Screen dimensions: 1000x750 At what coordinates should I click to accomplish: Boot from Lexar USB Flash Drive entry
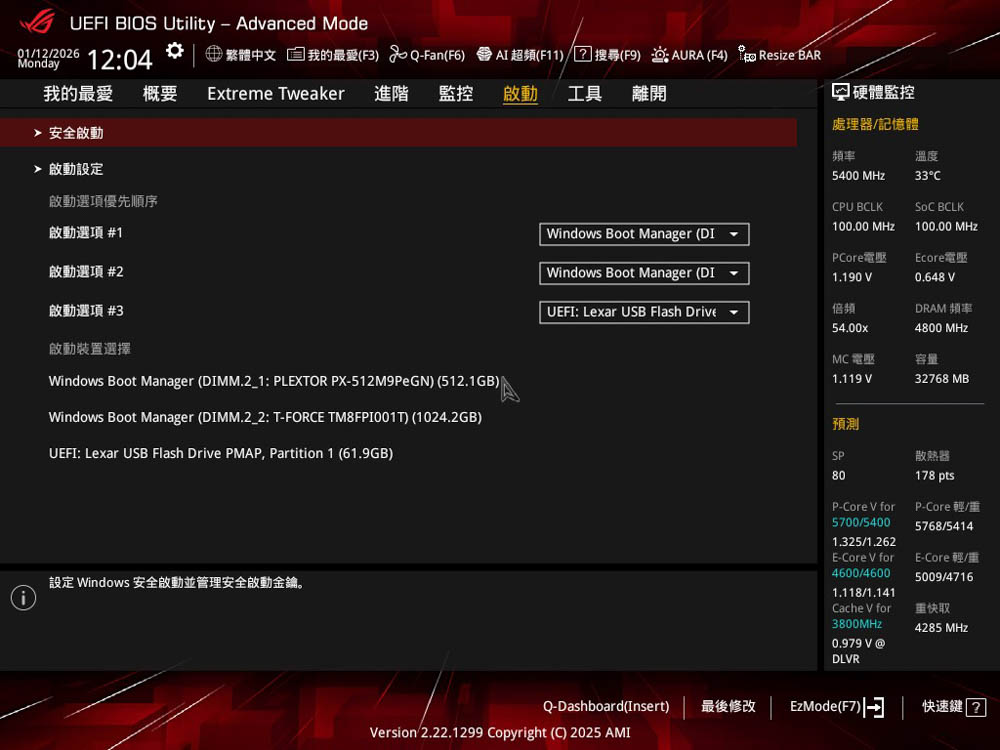[x=221, y=453]
